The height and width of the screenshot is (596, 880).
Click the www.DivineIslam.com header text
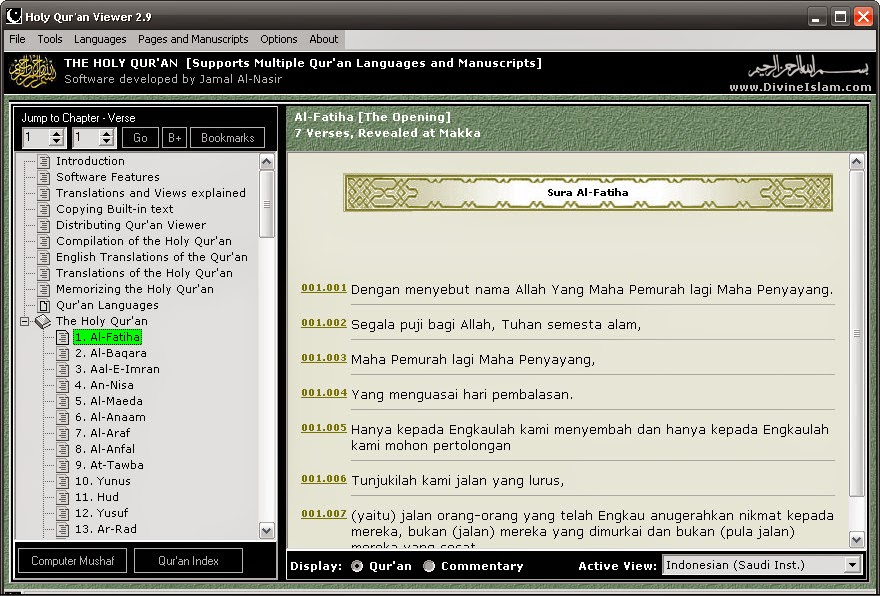800,87
